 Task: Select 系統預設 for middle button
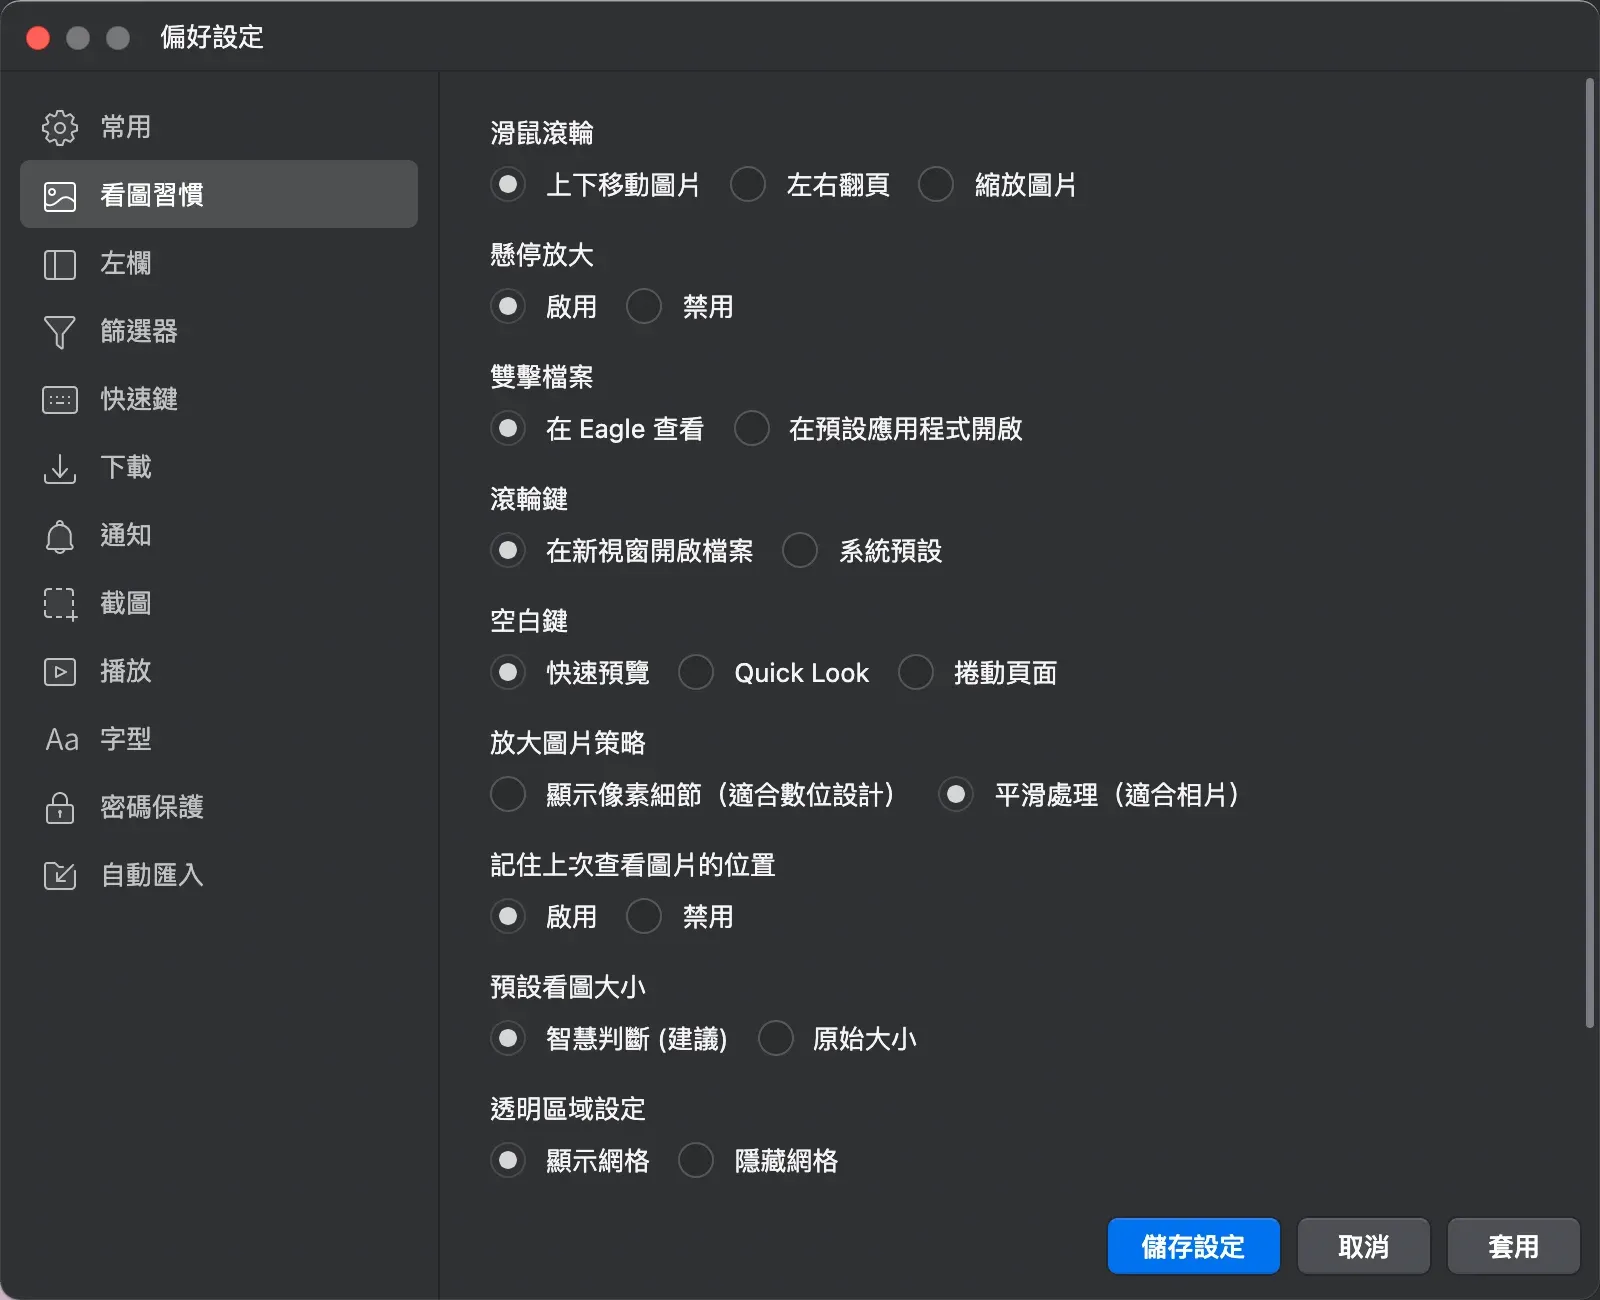point(800,551)
